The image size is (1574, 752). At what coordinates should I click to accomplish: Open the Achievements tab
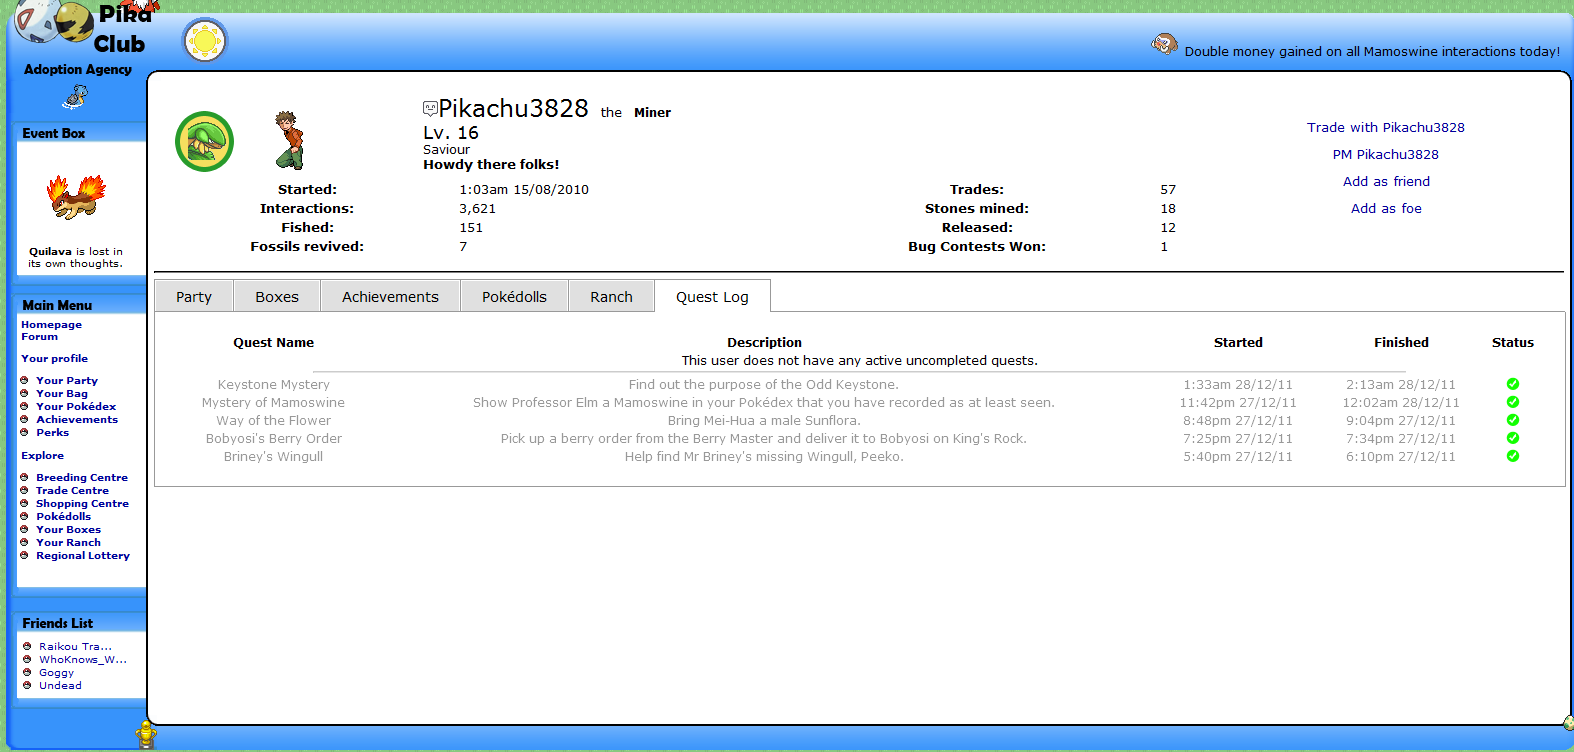pyautogui.click(x=390, y=297)
